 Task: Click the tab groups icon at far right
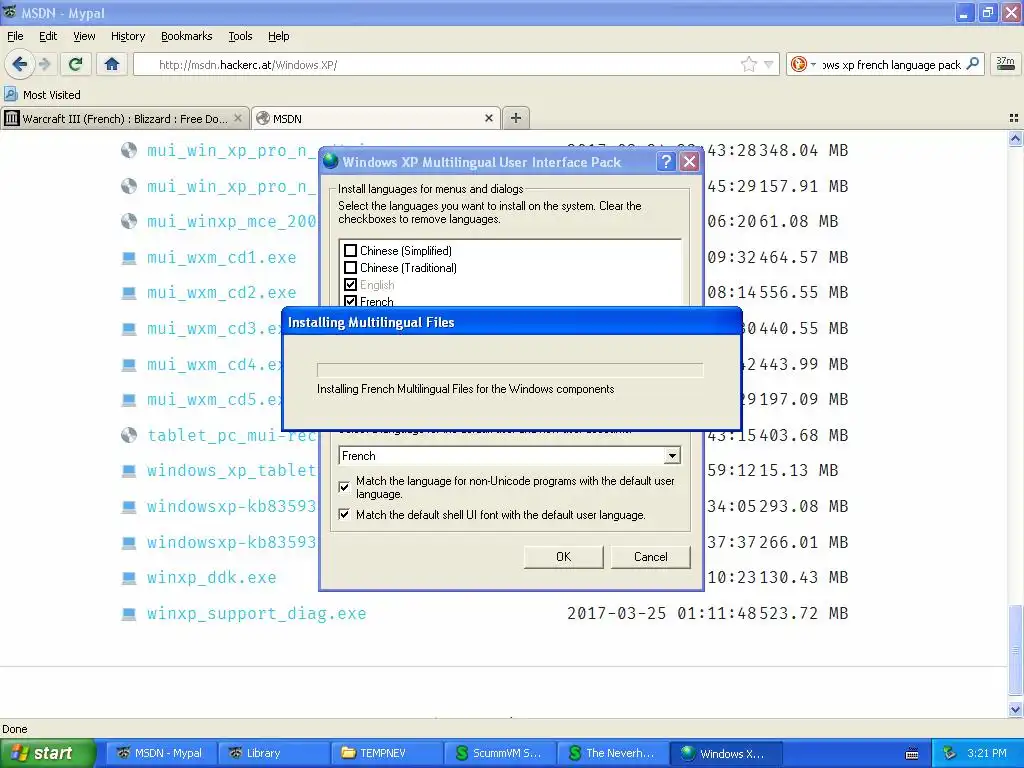(x=1014, y=118)
